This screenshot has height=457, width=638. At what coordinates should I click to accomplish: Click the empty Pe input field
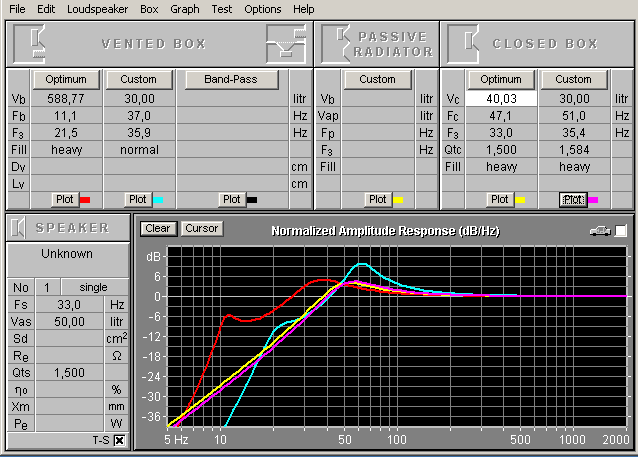[69, 424]
